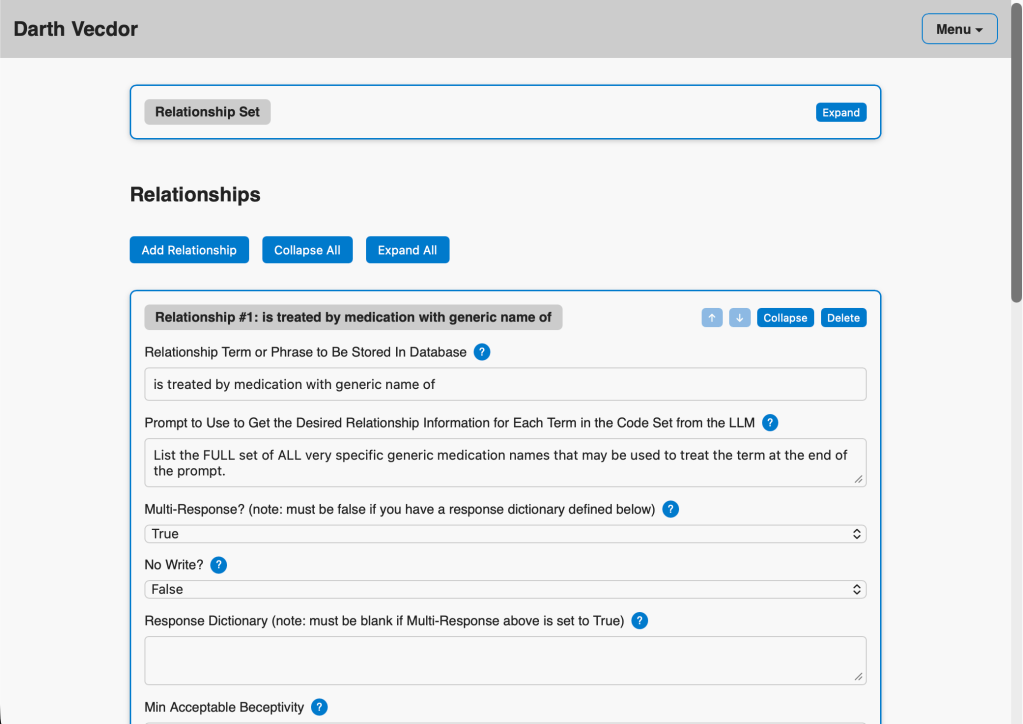This screenshot has height=724, width=1023.
Task: Click the page vertical scrollbar
Action: coord(1016,200)
